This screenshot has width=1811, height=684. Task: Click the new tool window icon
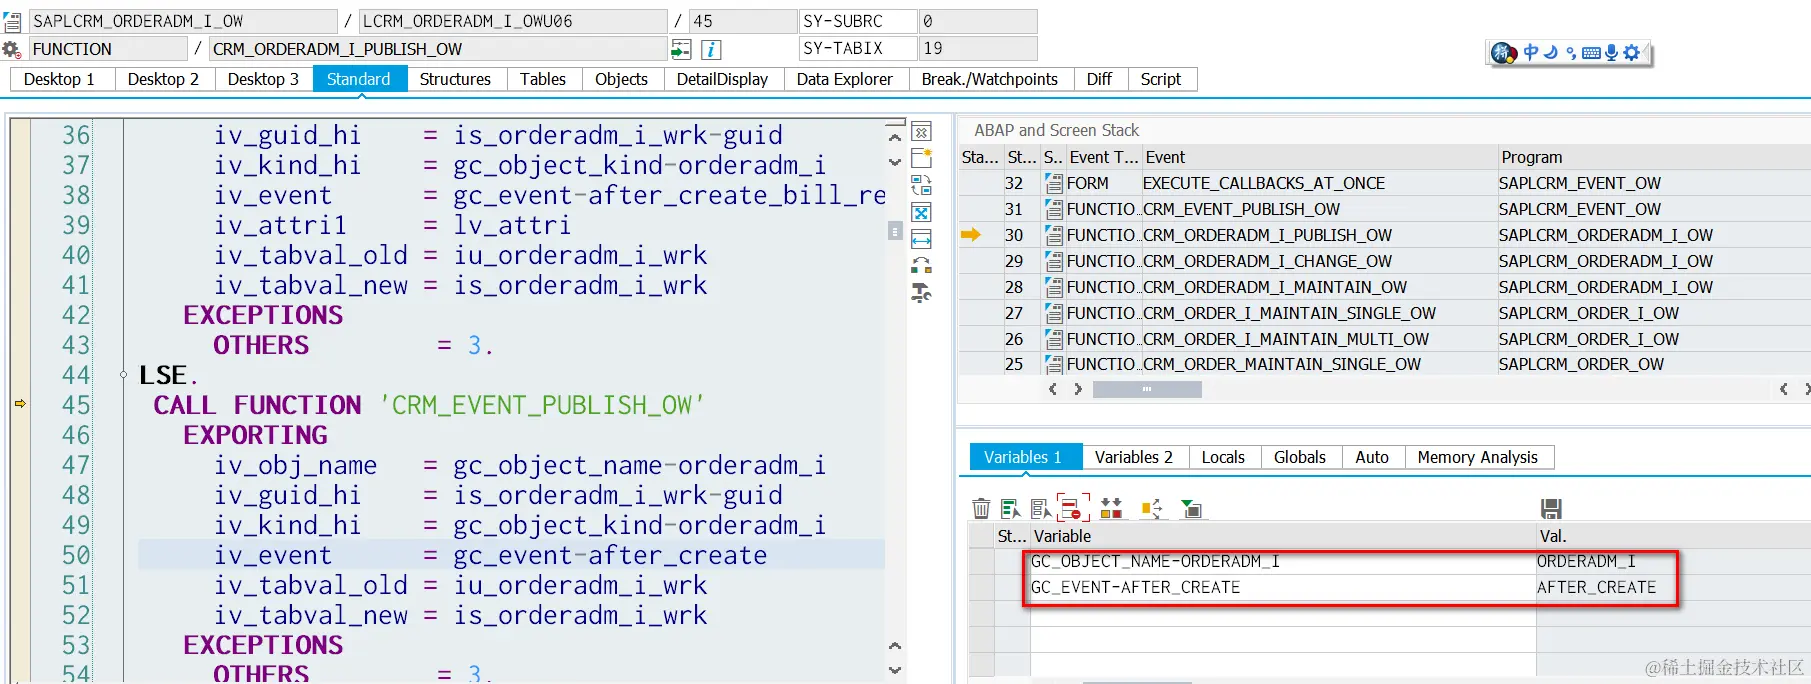921,159
